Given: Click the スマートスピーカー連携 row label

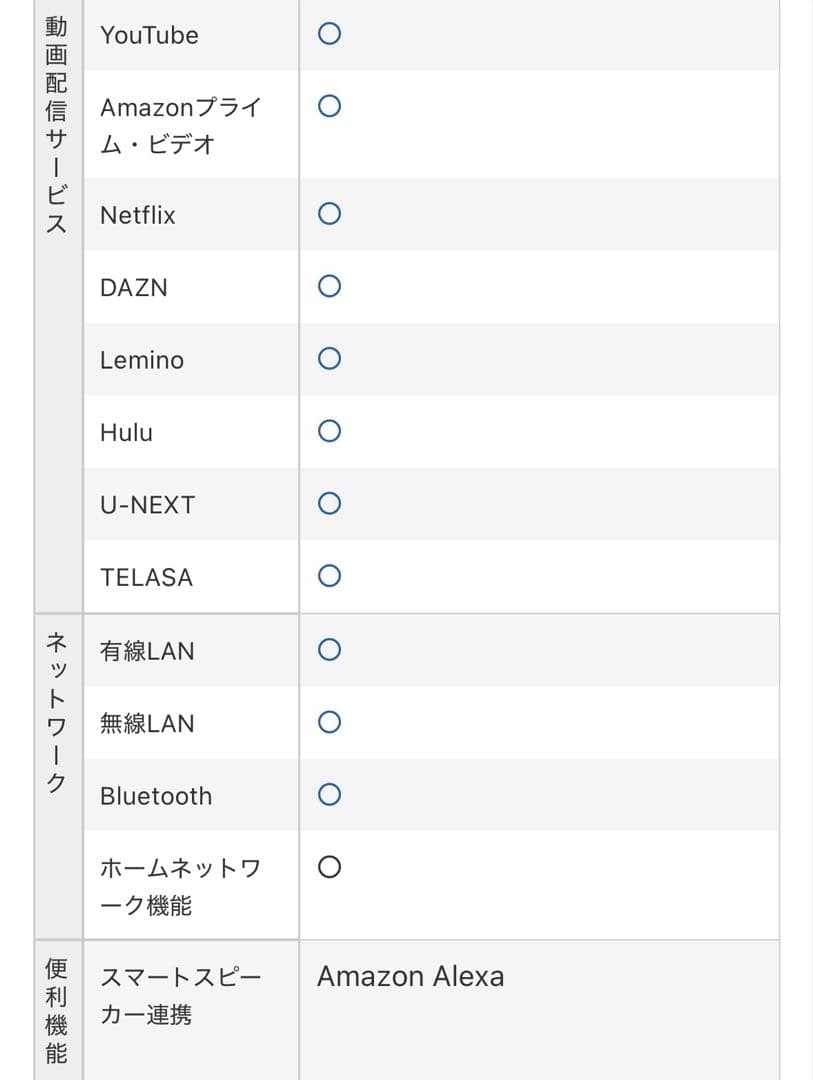Looking at the screenshot, I should [180, 996].
